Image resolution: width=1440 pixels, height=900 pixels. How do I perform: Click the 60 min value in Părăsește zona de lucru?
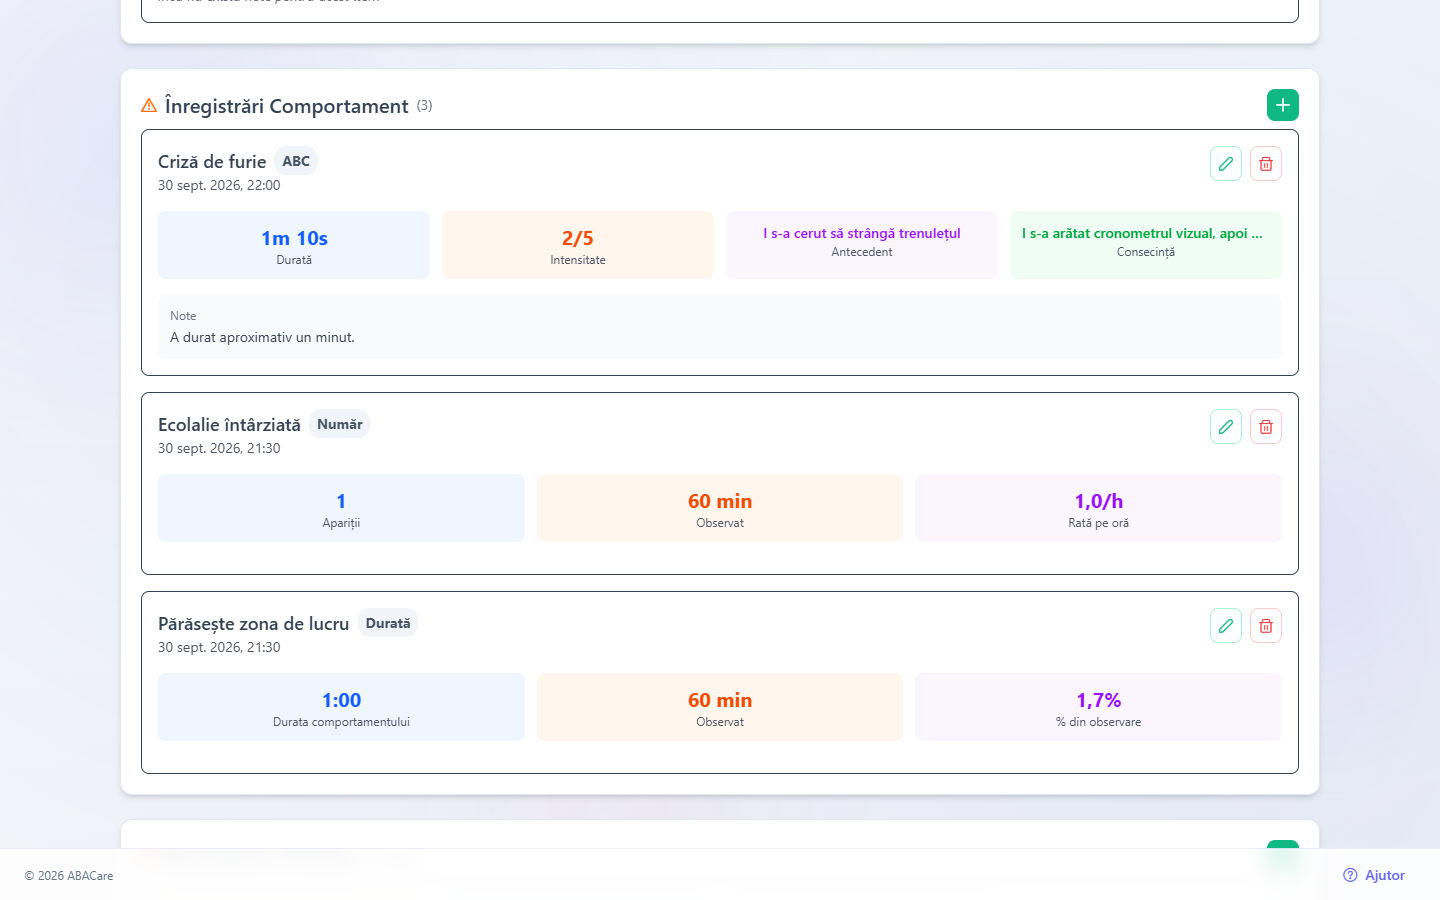pos(720,700)
